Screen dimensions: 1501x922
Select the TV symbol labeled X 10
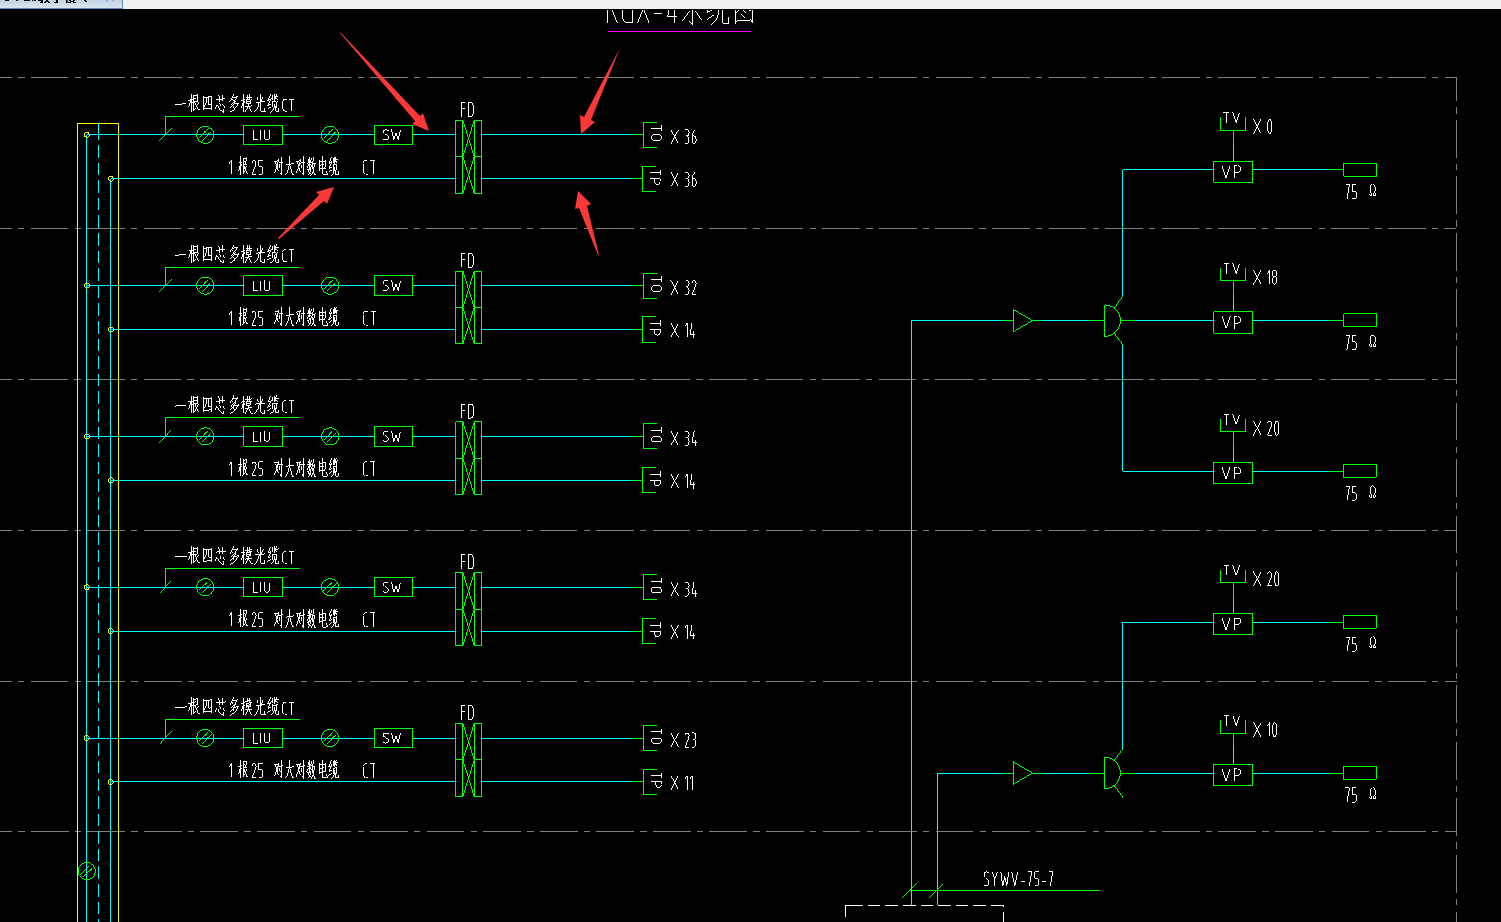1232,723
